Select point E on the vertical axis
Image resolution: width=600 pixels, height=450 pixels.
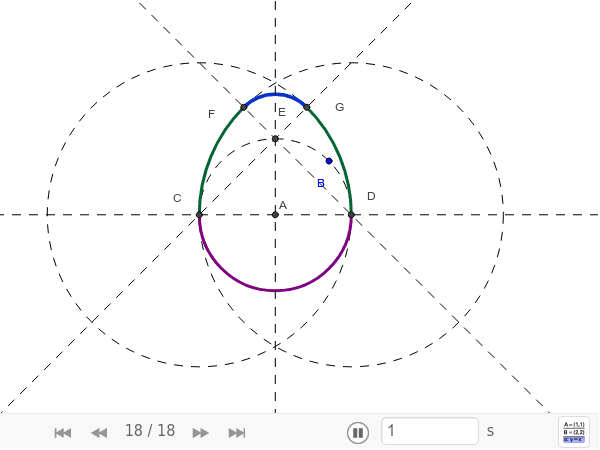[275, 139]
